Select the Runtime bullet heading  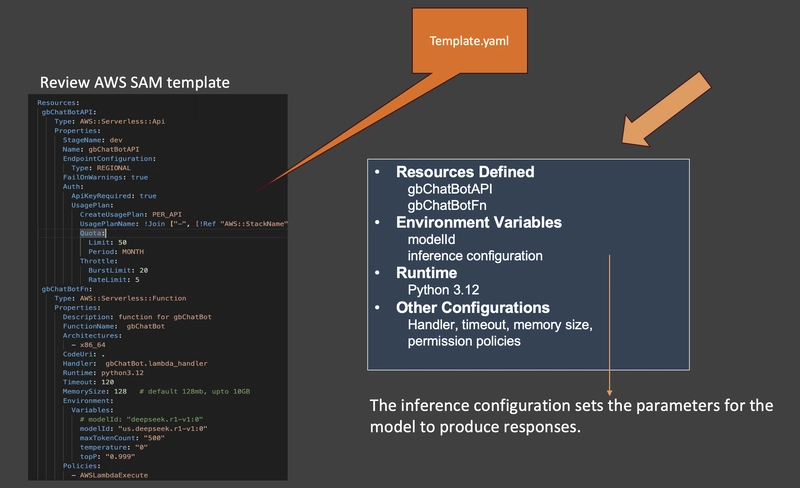pos(427,273)
